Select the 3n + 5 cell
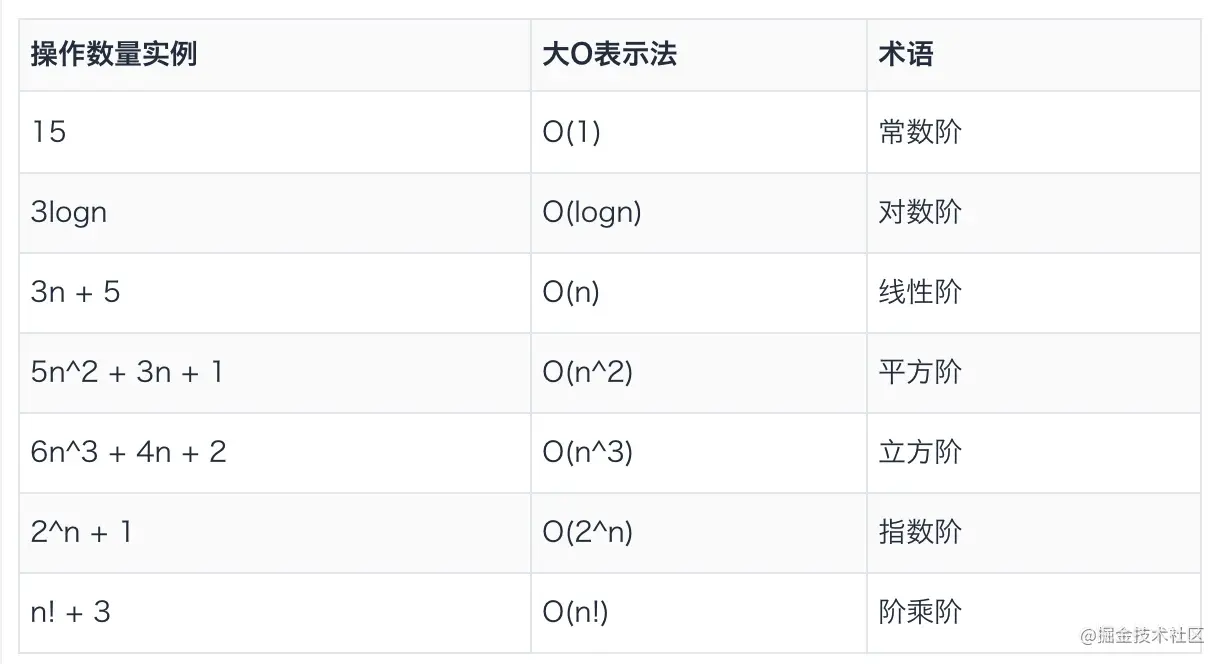1224x664 pixels. click(275, 293)
